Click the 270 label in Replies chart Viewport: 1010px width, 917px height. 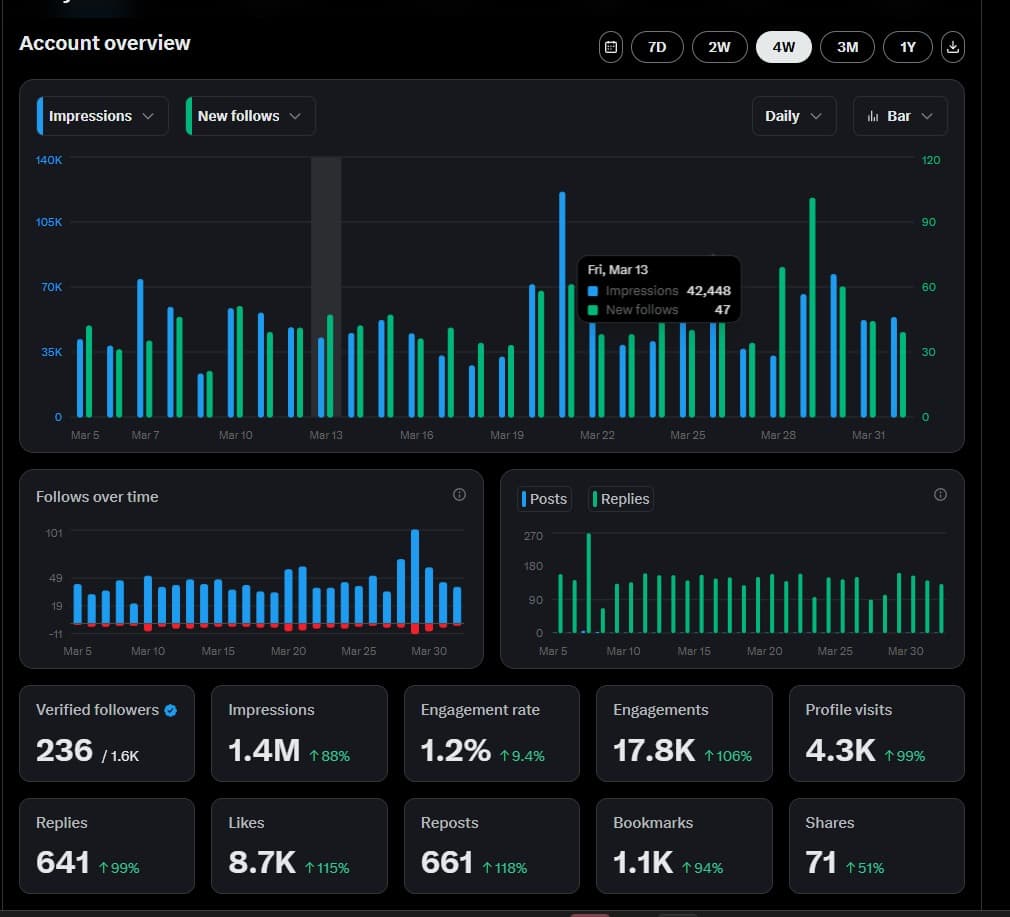coord(533,536)
